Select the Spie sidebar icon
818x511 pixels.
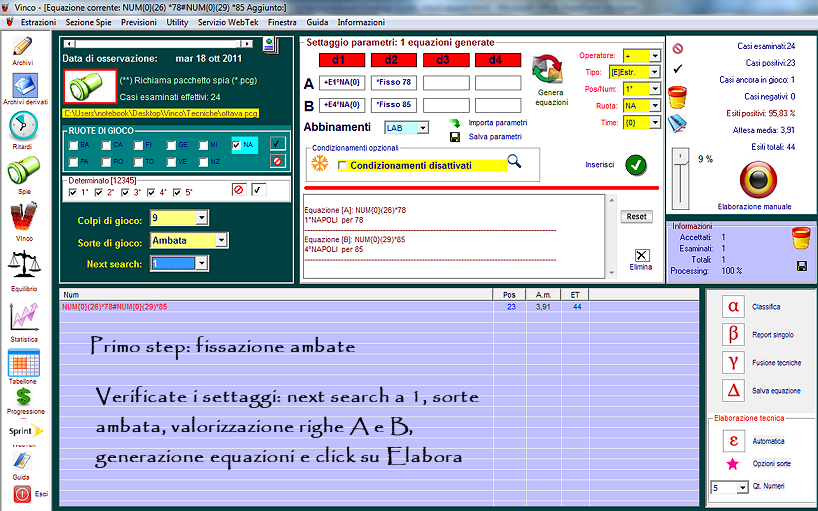point(23,170)
